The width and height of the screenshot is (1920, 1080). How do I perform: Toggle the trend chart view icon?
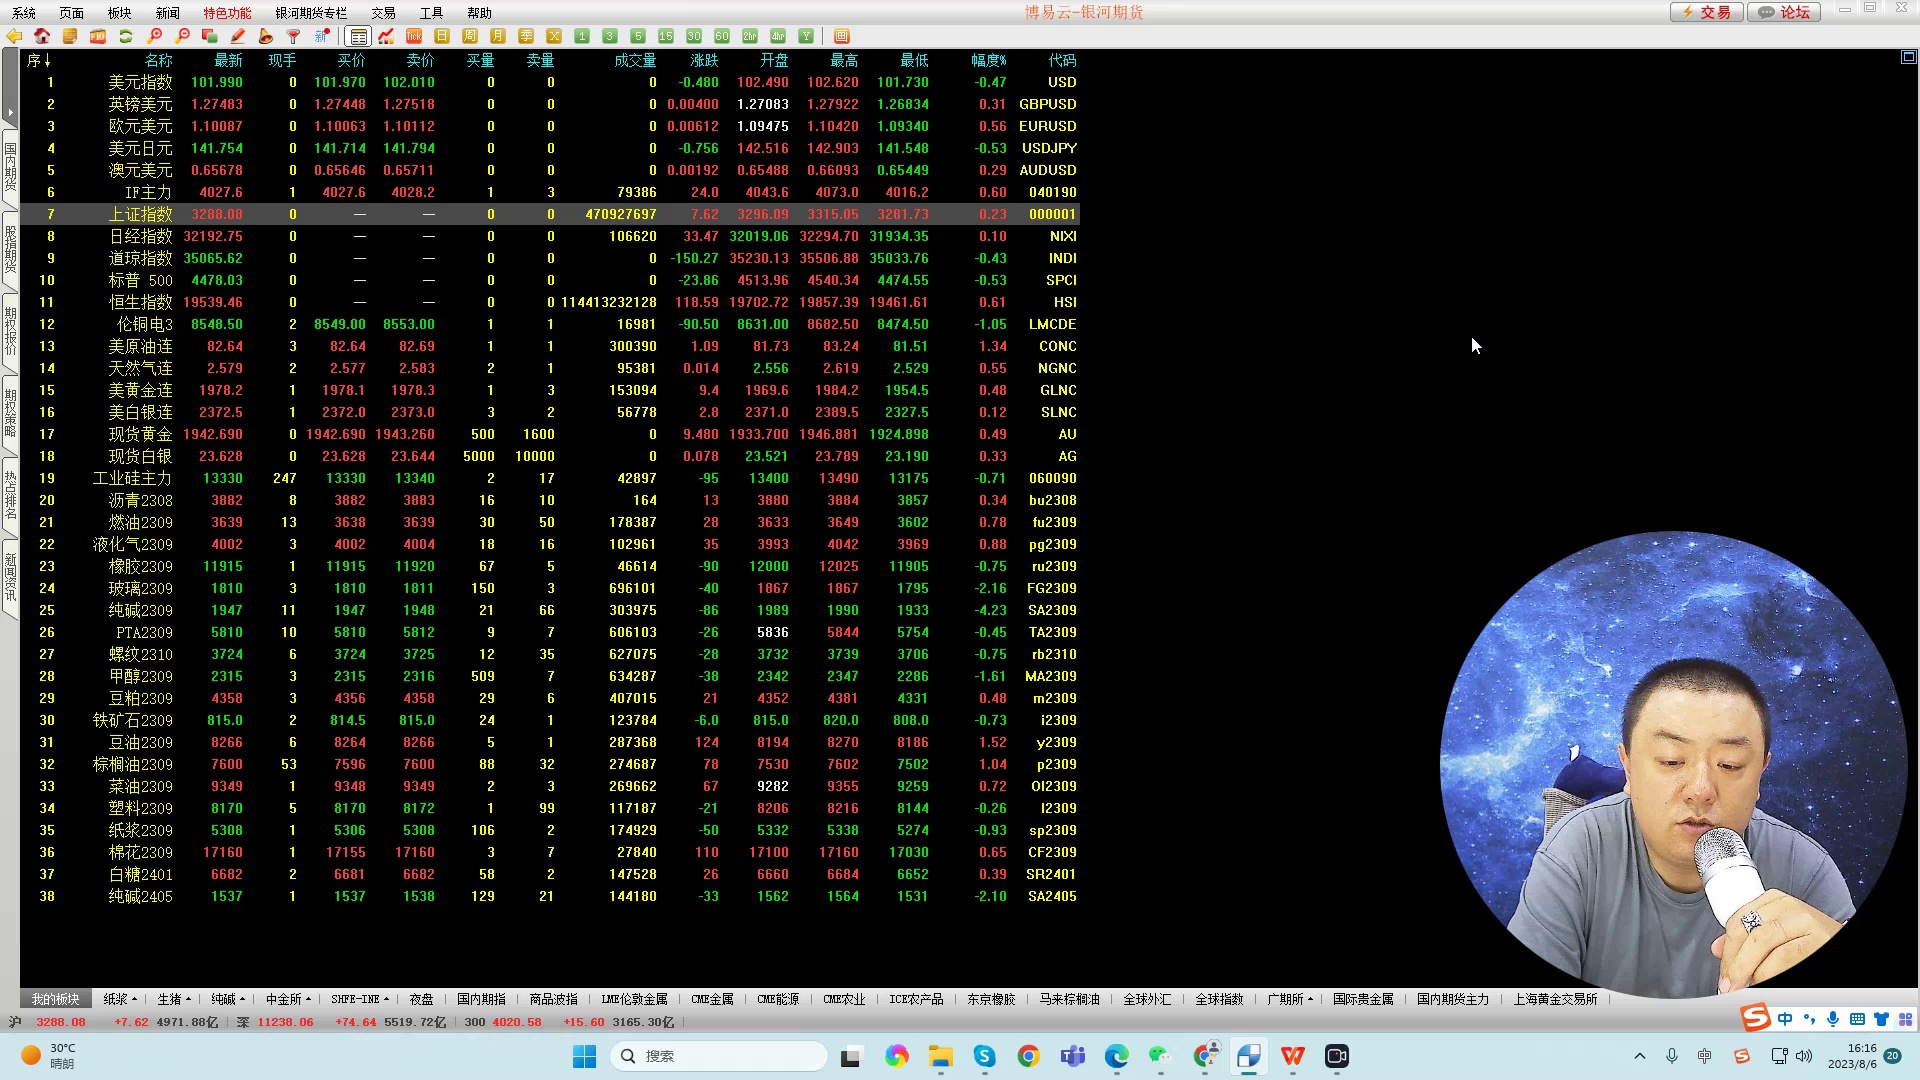point(386,36)
